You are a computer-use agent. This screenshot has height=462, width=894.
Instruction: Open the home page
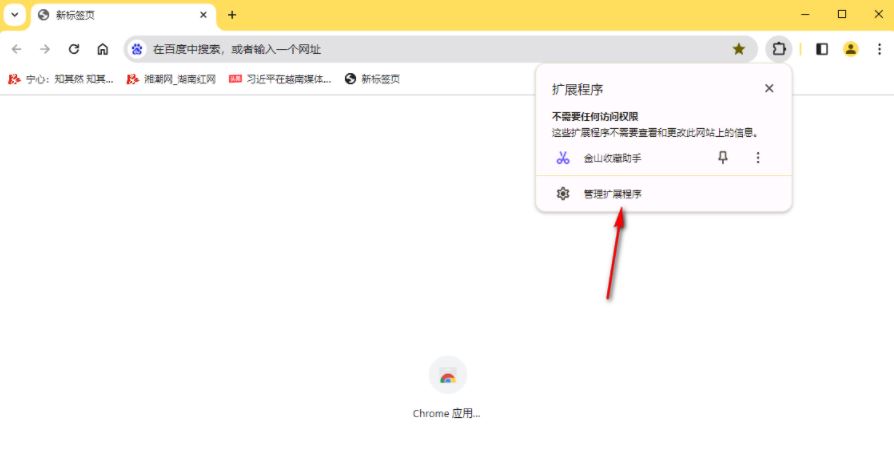click(103, 50)
